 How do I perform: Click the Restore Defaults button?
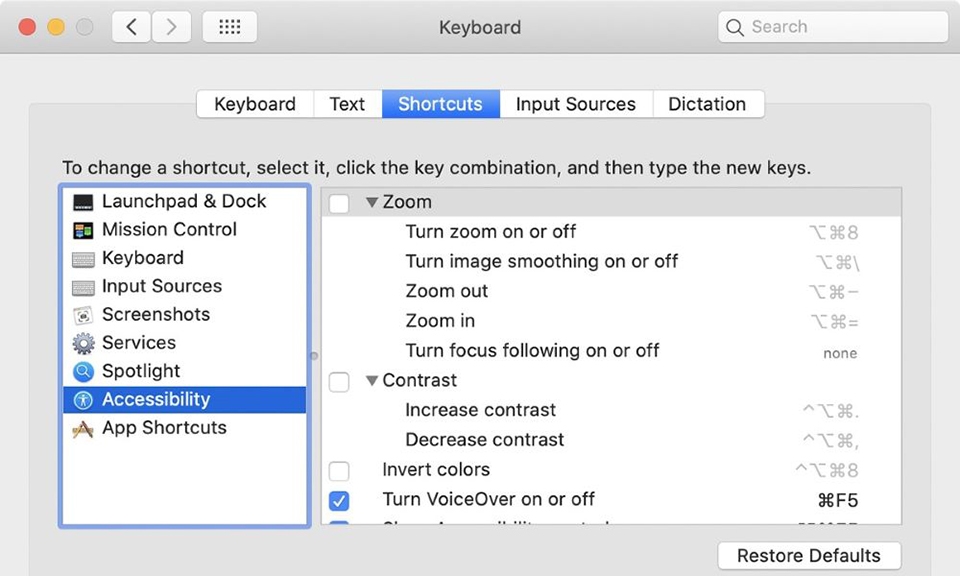(809, 556)
